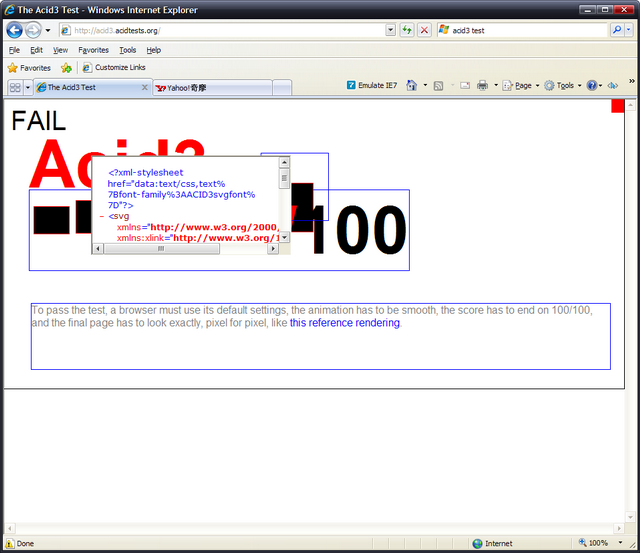The image size is (640, 553).
Task: Click embedded frame scroll up arrow
Action: point(284,162)
